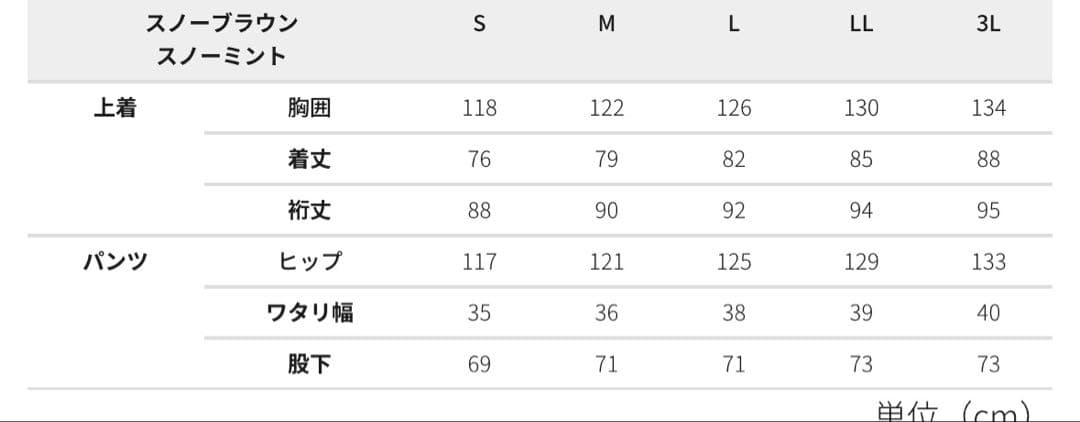Select the 裄丈 row label
The width and height of the screenshot is (1080, 422).
pyautogui.click(x=309, y=211)
